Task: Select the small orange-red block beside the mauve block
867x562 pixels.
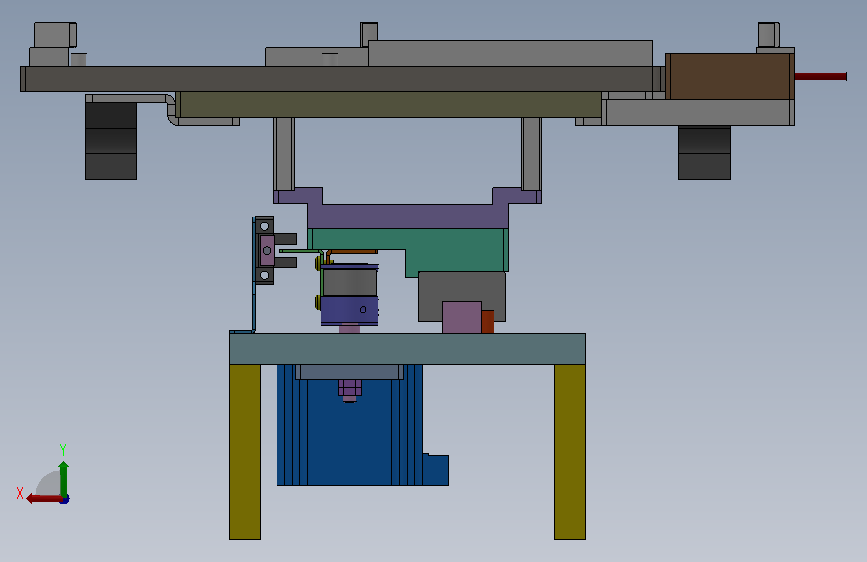Action: 488,321
